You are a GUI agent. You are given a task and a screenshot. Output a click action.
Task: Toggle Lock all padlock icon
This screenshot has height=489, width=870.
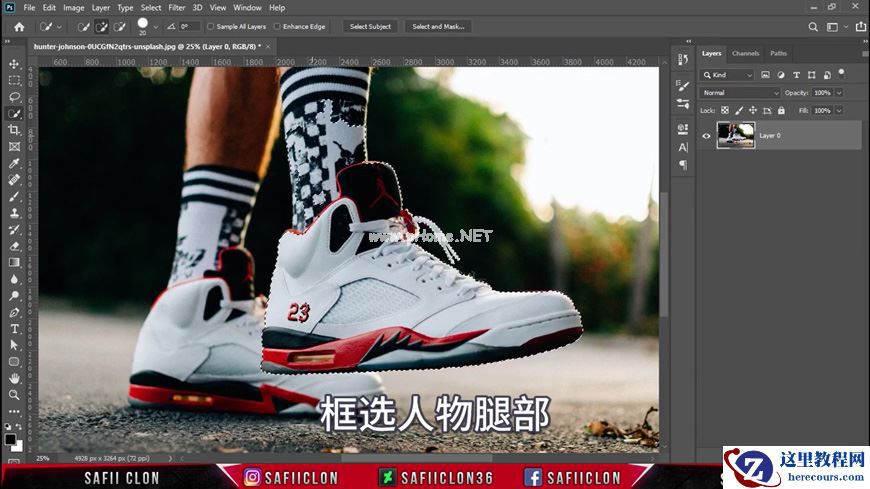click(x=781, y=110)
